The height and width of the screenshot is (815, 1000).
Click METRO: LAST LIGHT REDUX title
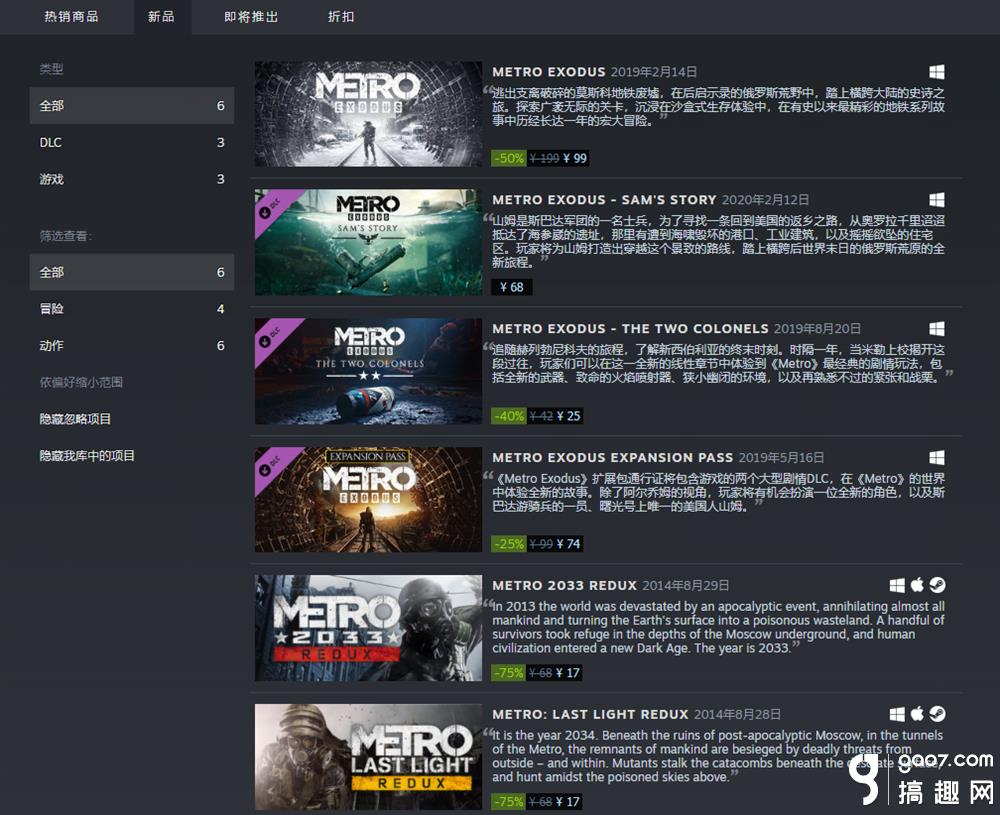(590, 714)
